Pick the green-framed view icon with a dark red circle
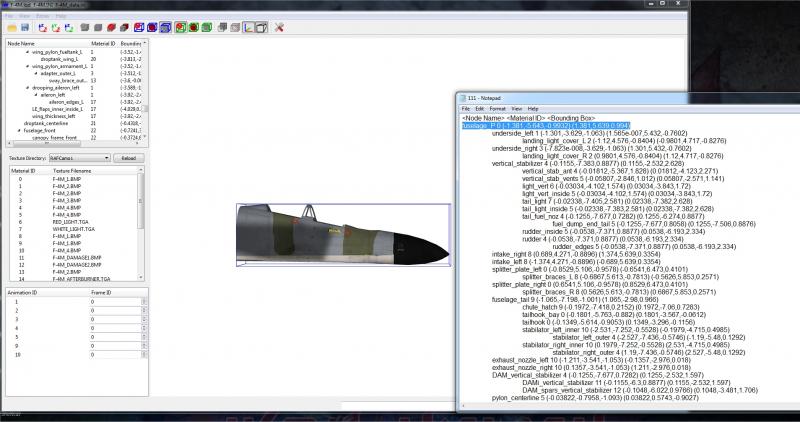The image size is (800, 422). click(193, 28)
